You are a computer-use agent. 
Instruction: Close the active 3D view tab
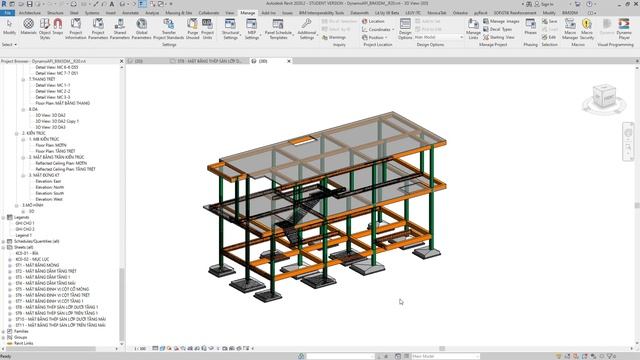click(289, 61)
